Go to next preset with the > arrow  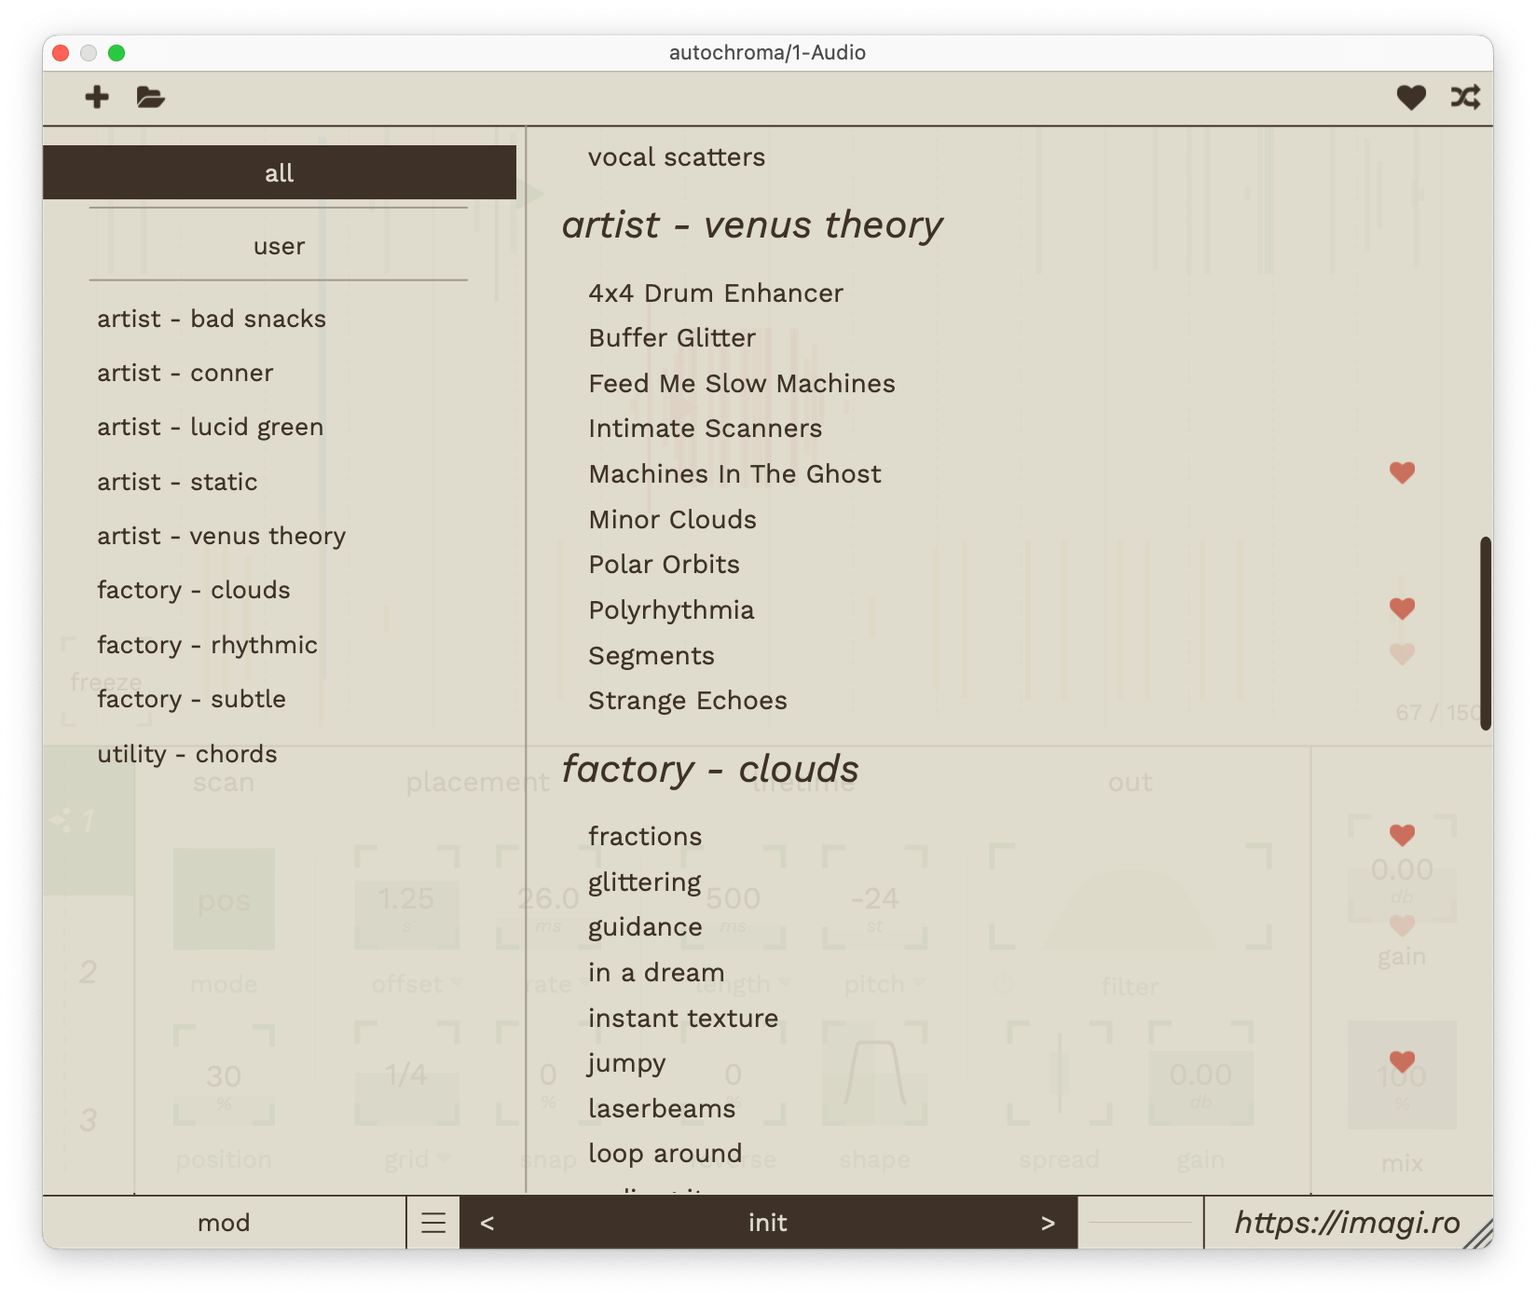(x=1048, y=1222)
